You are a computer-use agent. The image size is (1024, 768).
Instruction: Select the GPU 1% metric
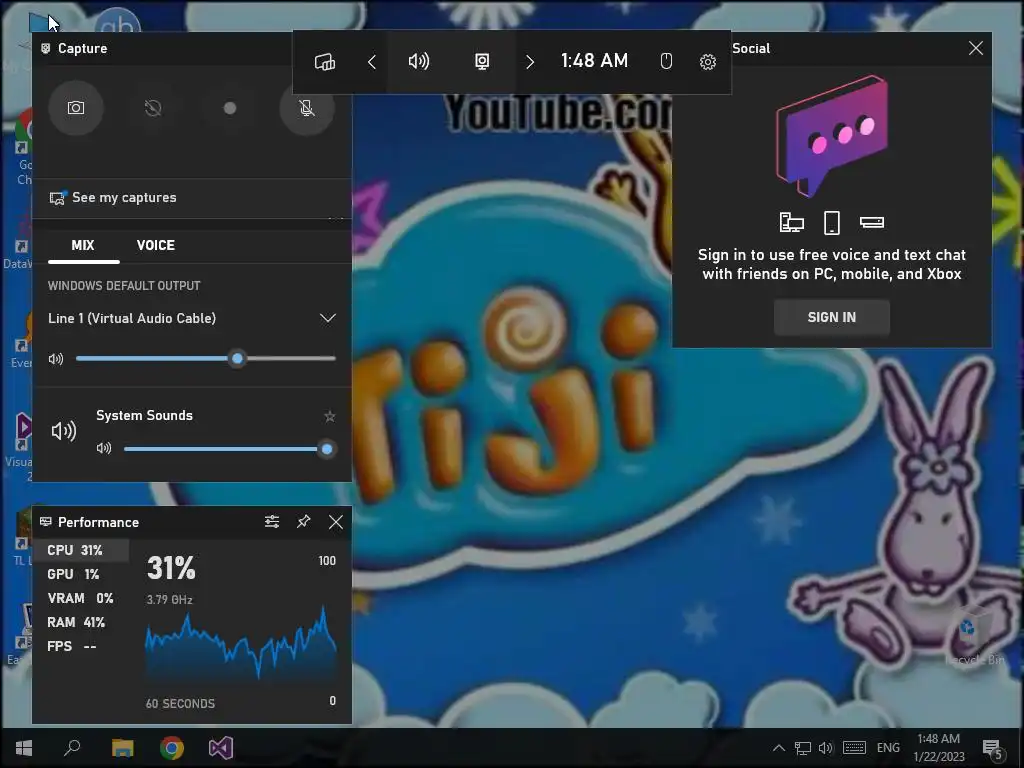pyautogui.click(x=81, y=575)
